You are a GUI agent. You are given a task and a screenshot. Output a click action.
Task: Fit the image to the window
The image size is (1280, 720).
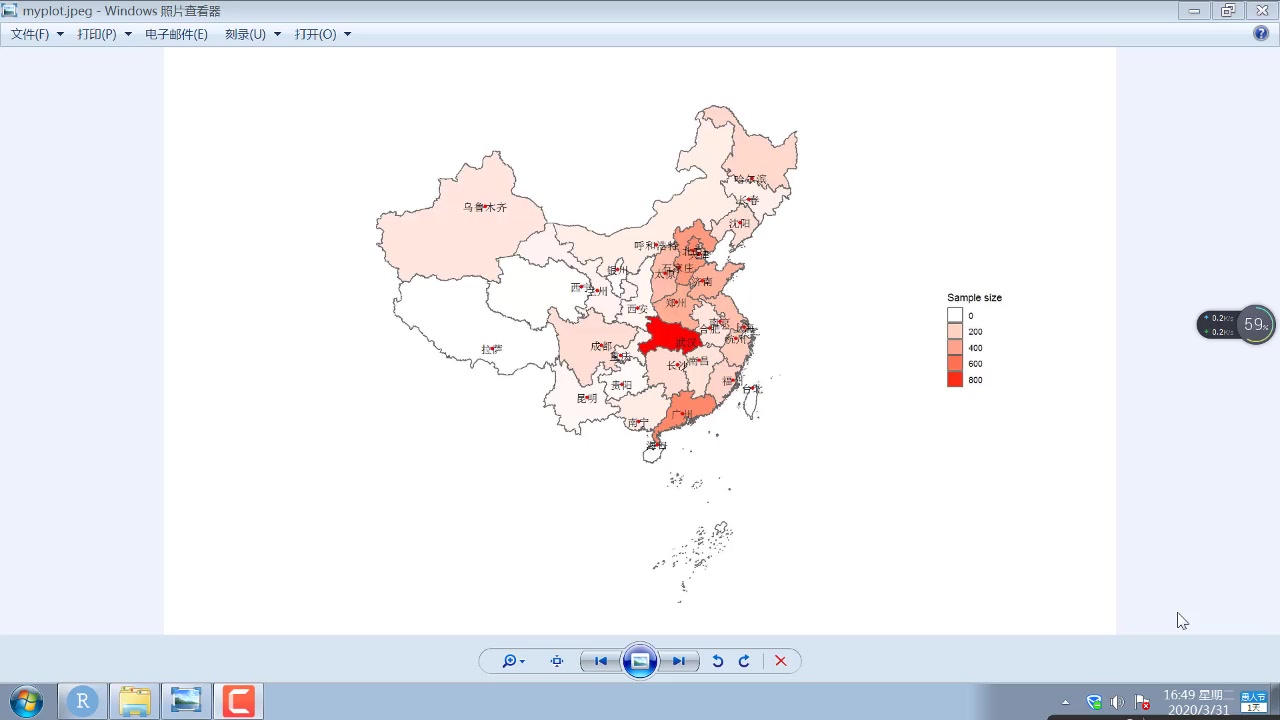[x=557, y=660]
